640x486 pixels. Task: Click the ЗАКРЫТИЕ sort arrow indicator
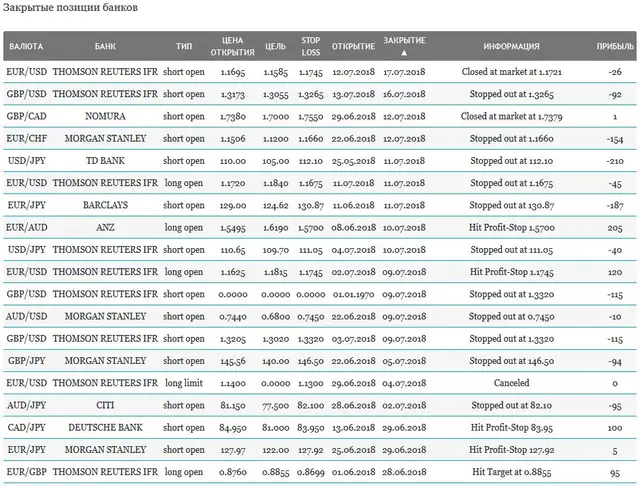[404, 53]
